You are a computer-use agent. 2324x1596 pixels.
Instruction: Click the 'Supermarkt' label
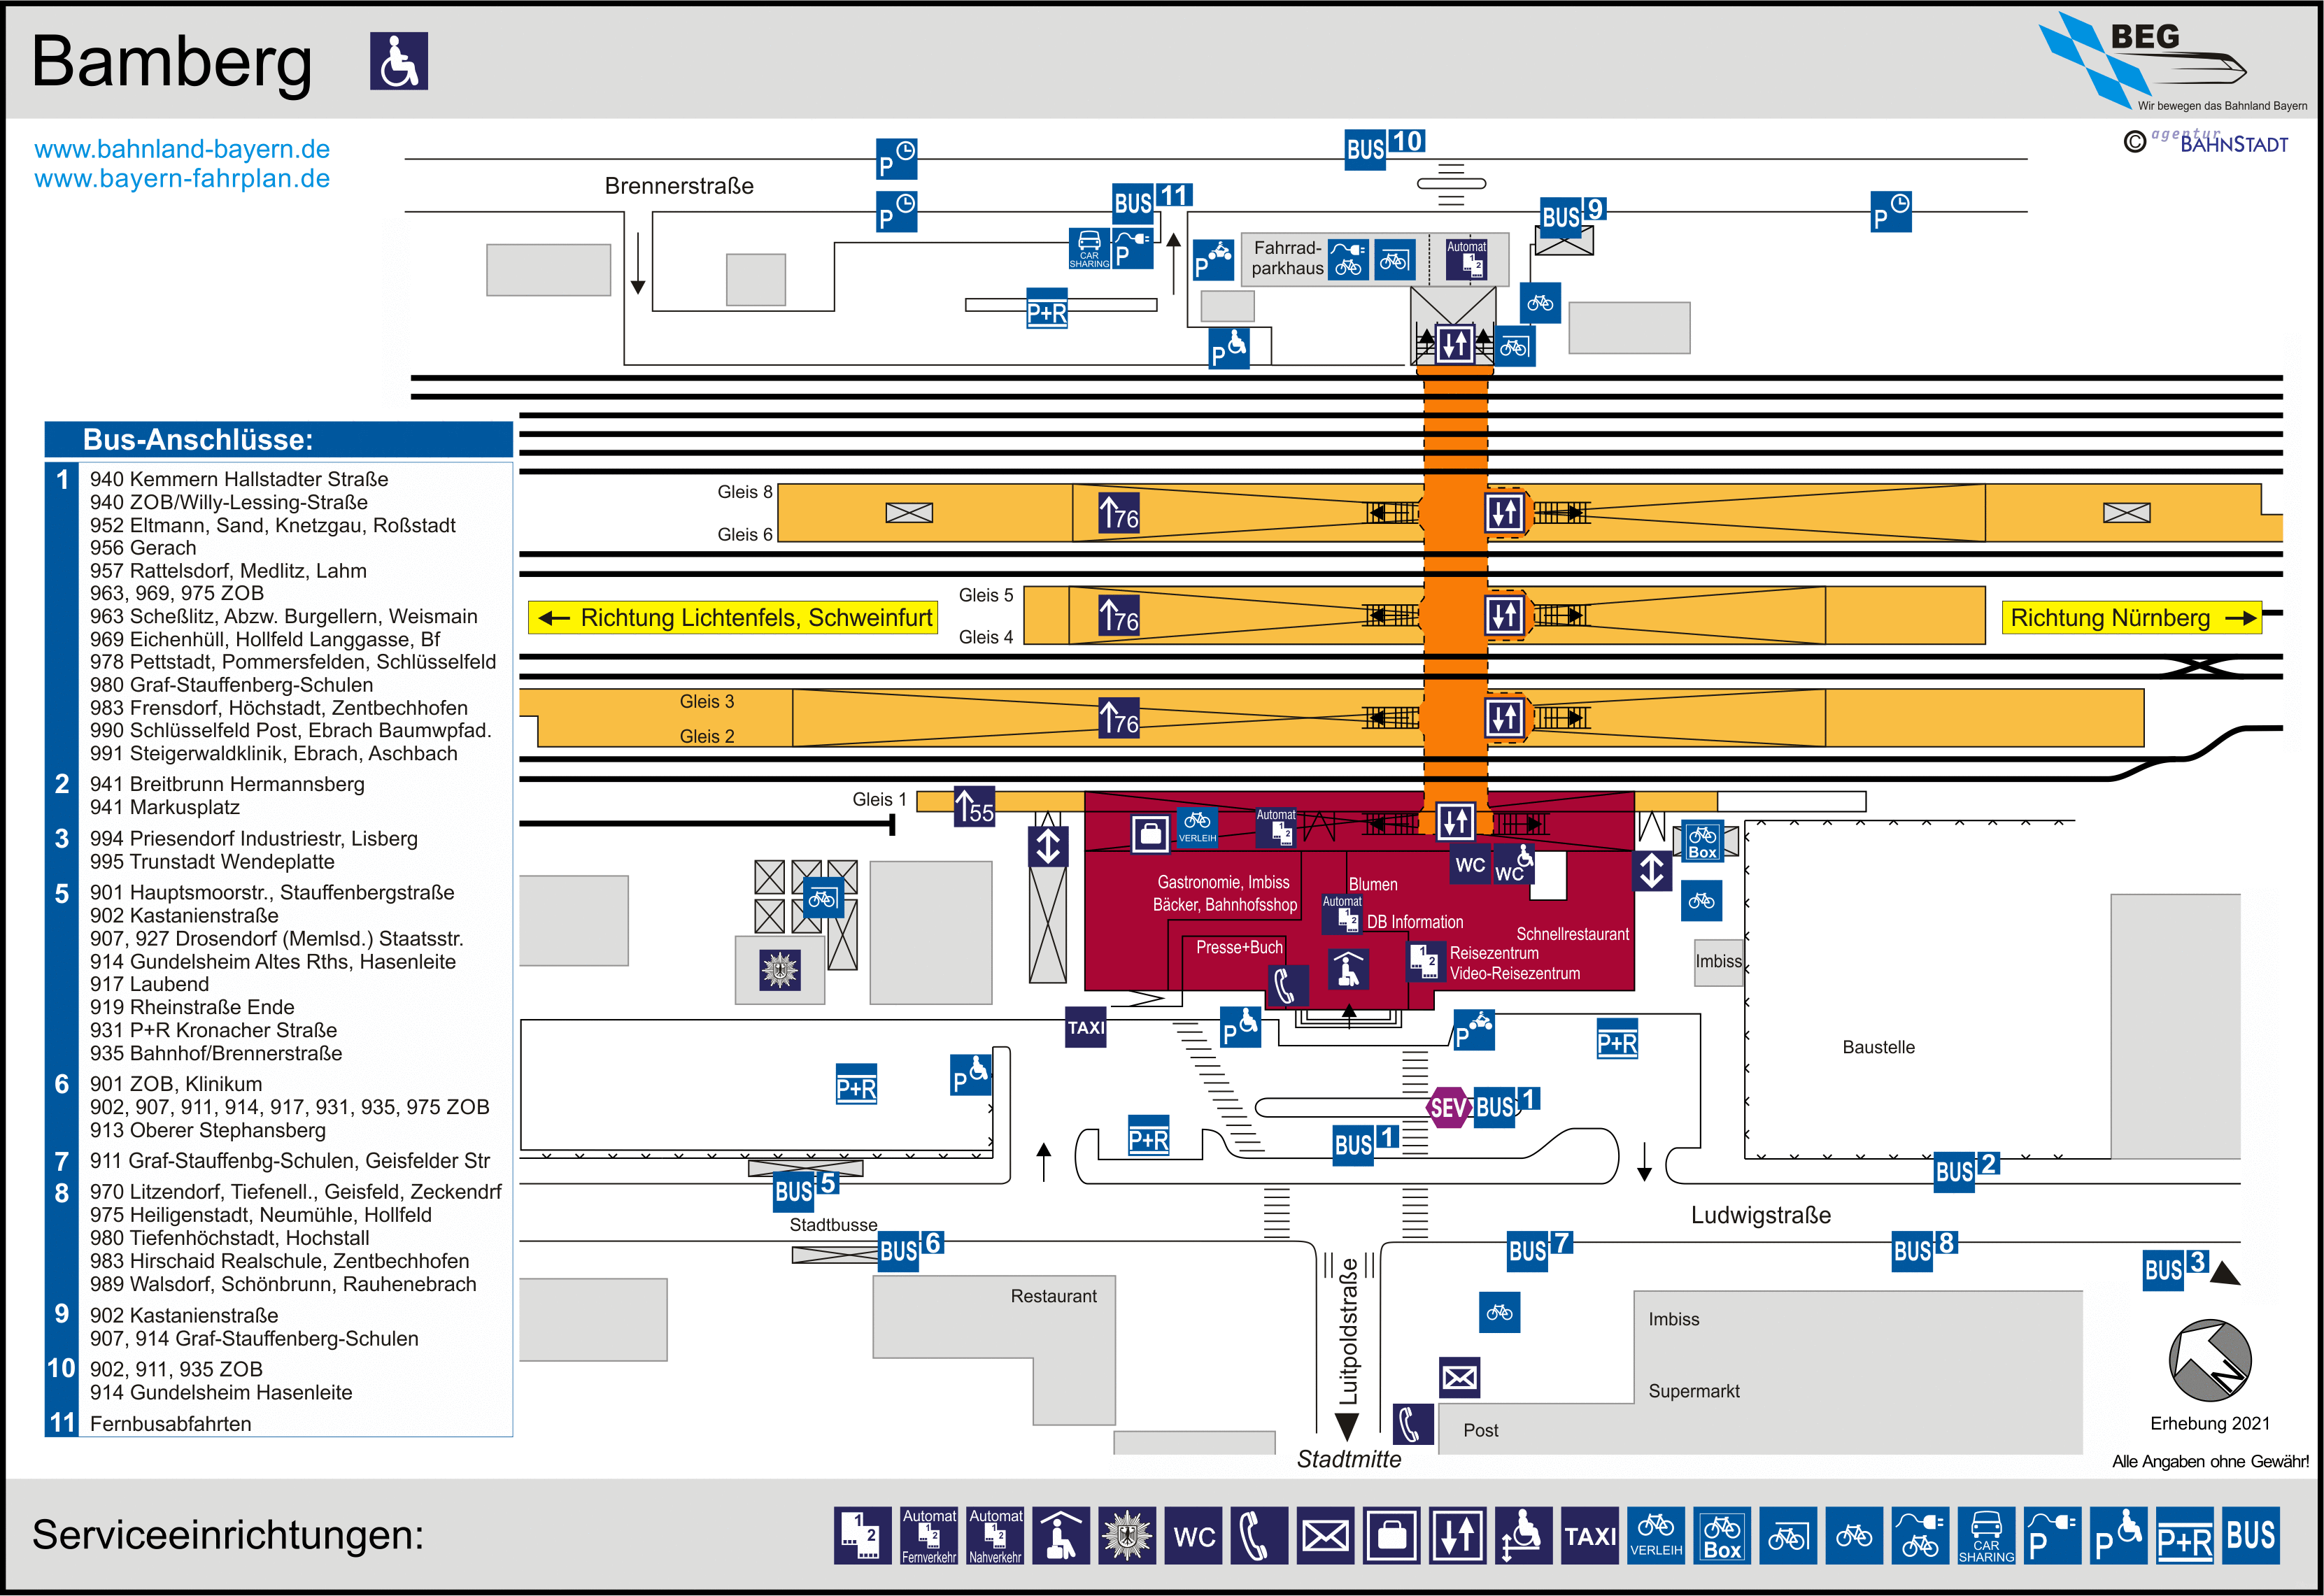pos(1694,1391)
